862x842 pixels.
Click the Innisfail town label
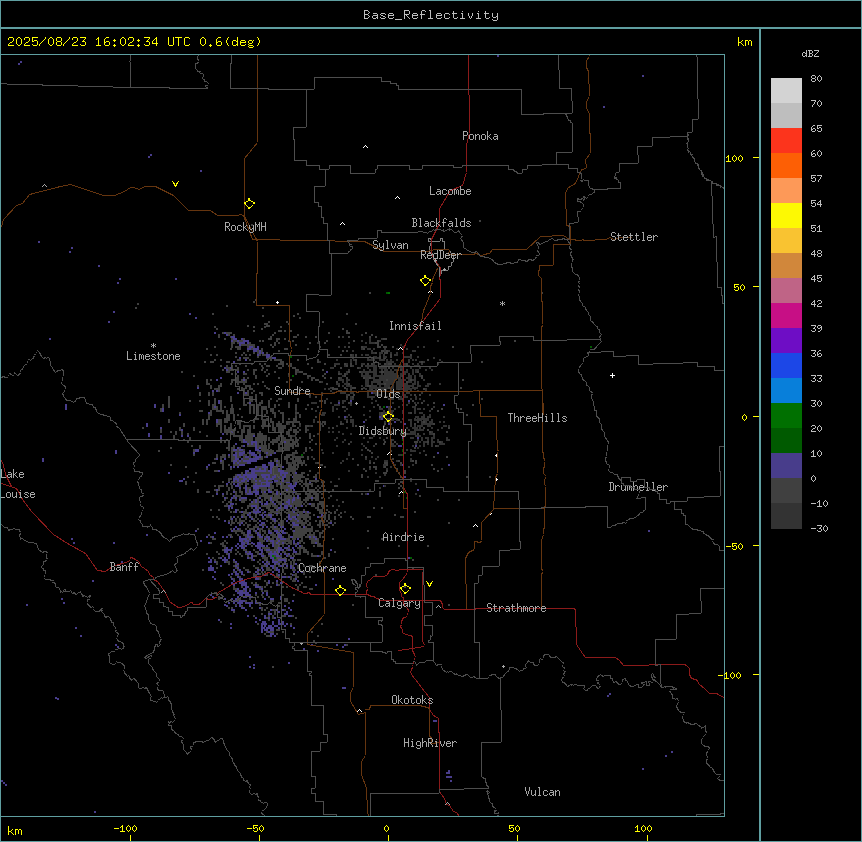click(x=415, y=326)
